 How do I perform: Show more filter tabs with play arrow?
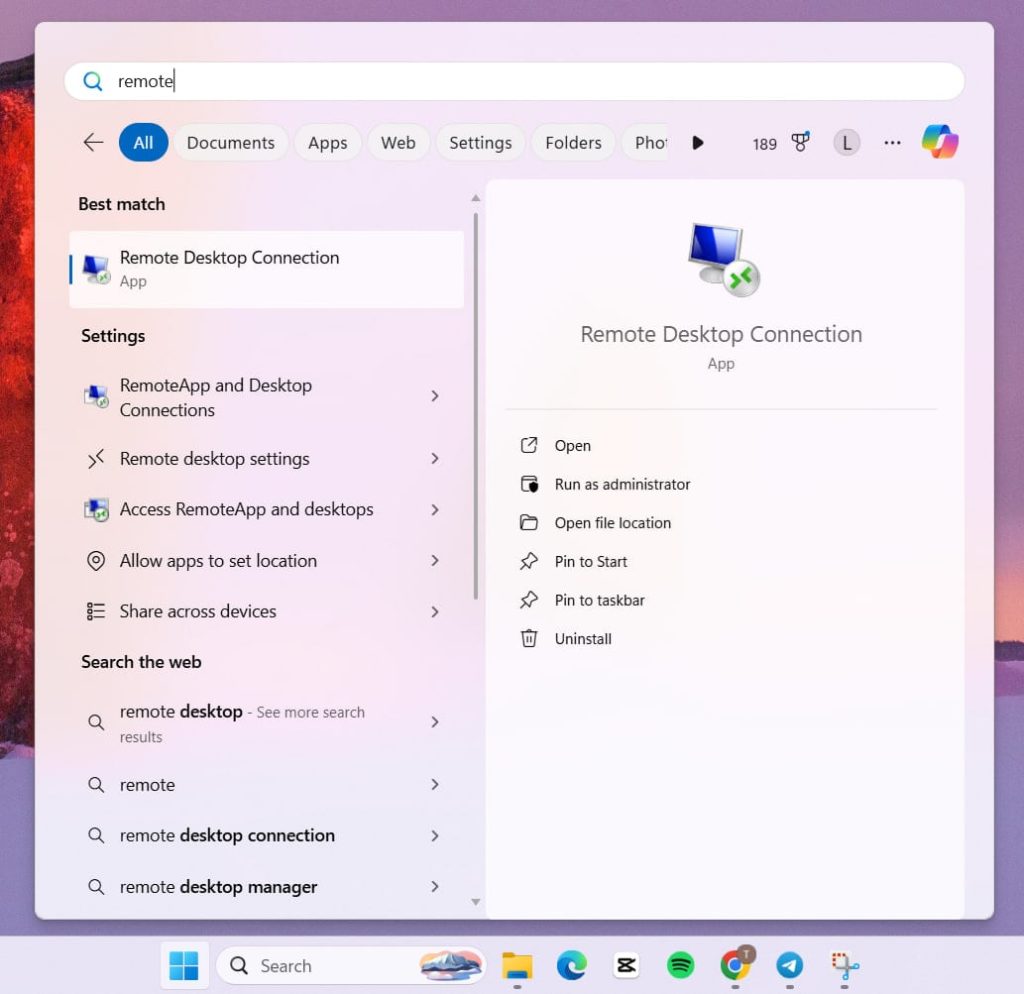(x=698, y=142)
